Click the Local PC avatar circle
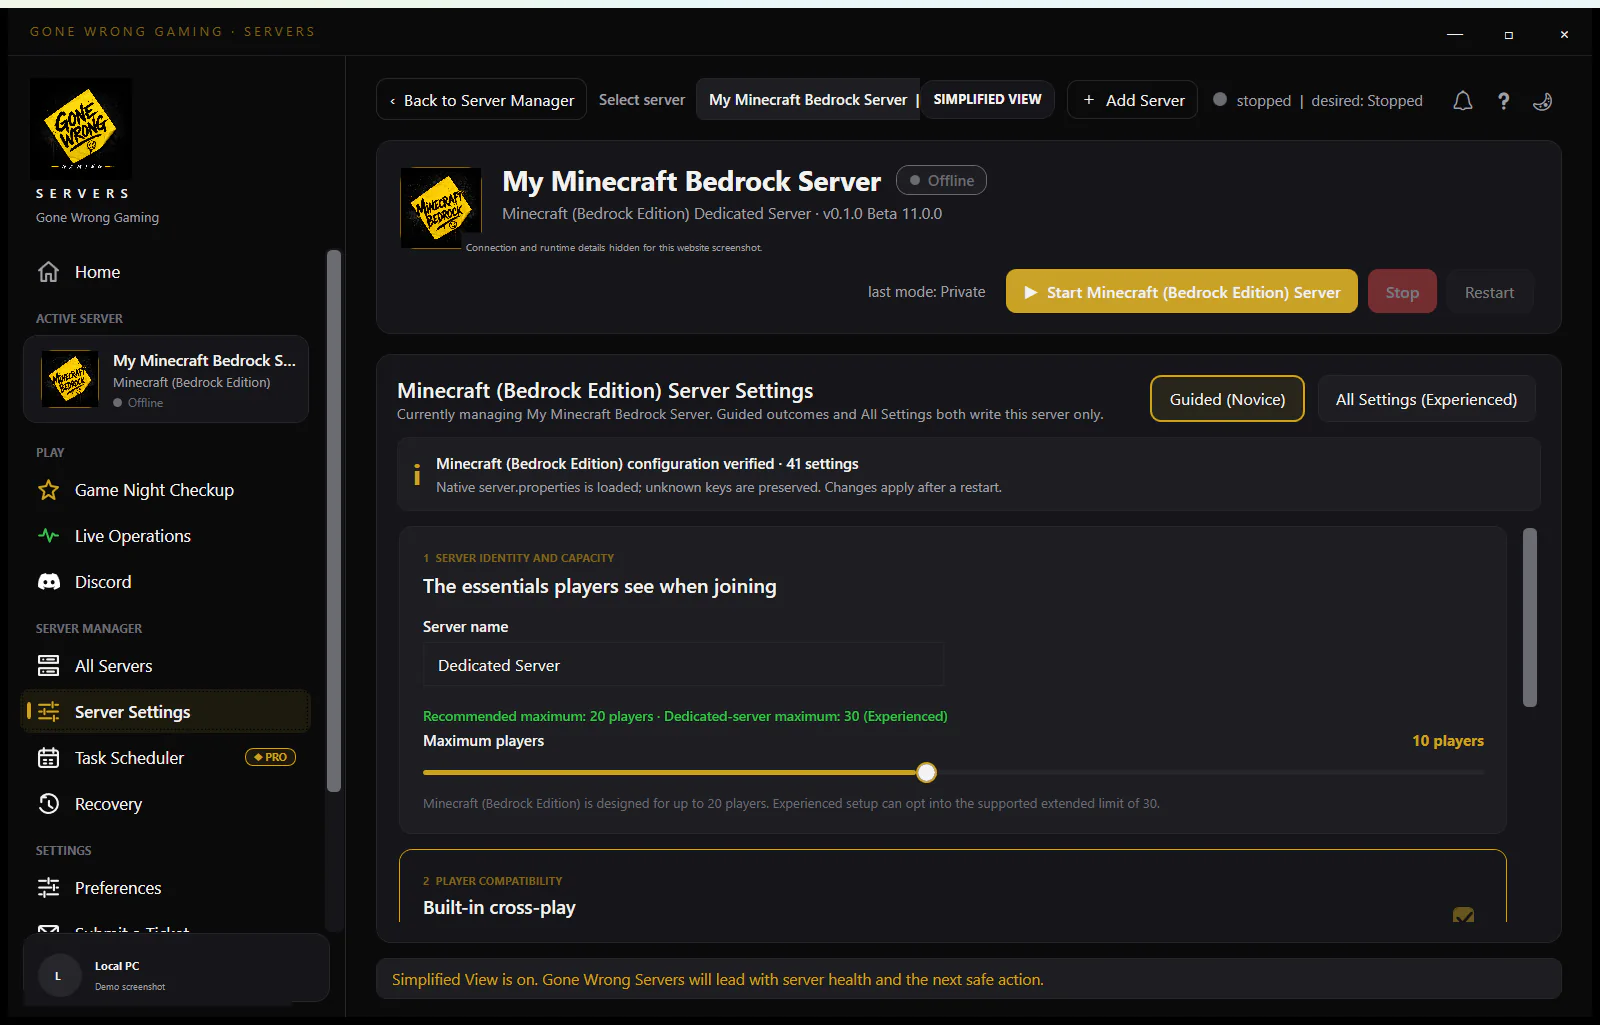Image resolution: width=1600 pixels, height=1025 pixels. click(58, 975)
